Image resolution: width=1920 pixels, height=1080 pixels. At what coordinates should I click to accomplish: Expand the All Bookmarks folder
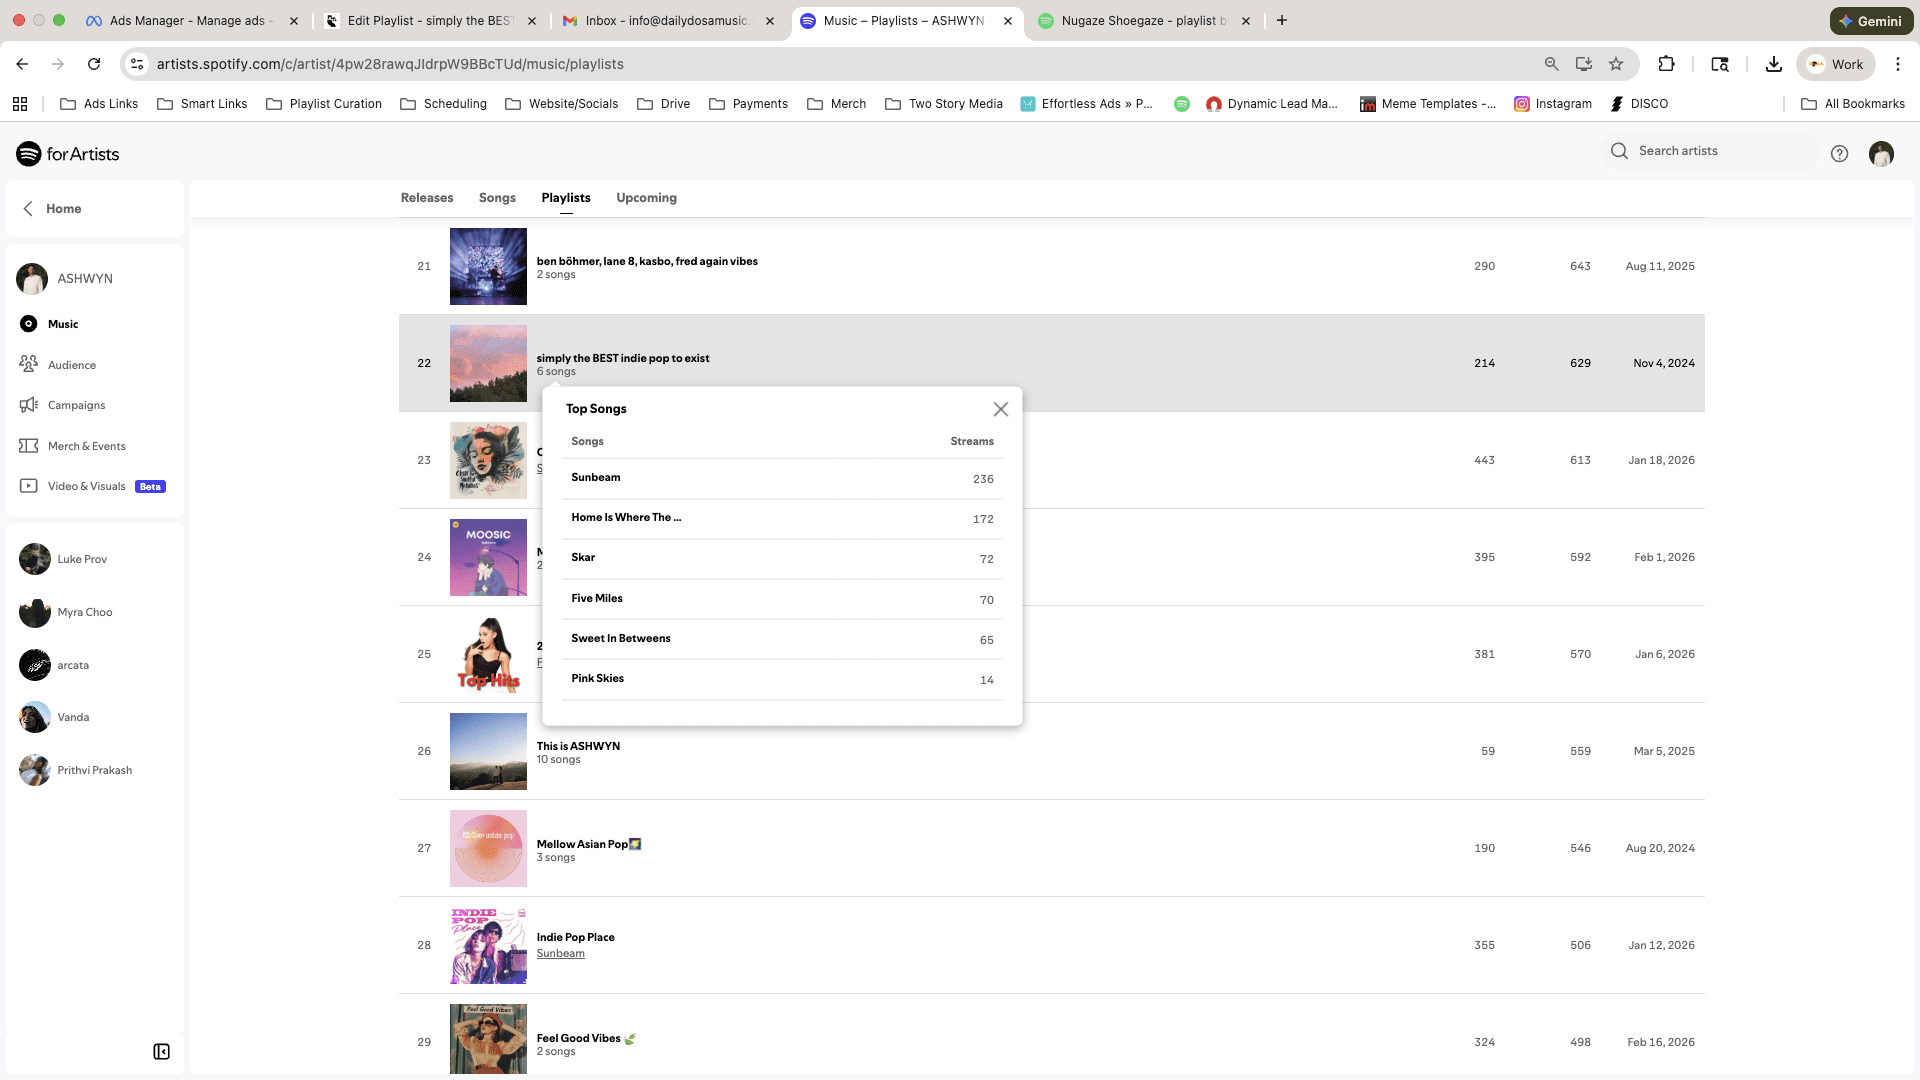click(1853, 104)
